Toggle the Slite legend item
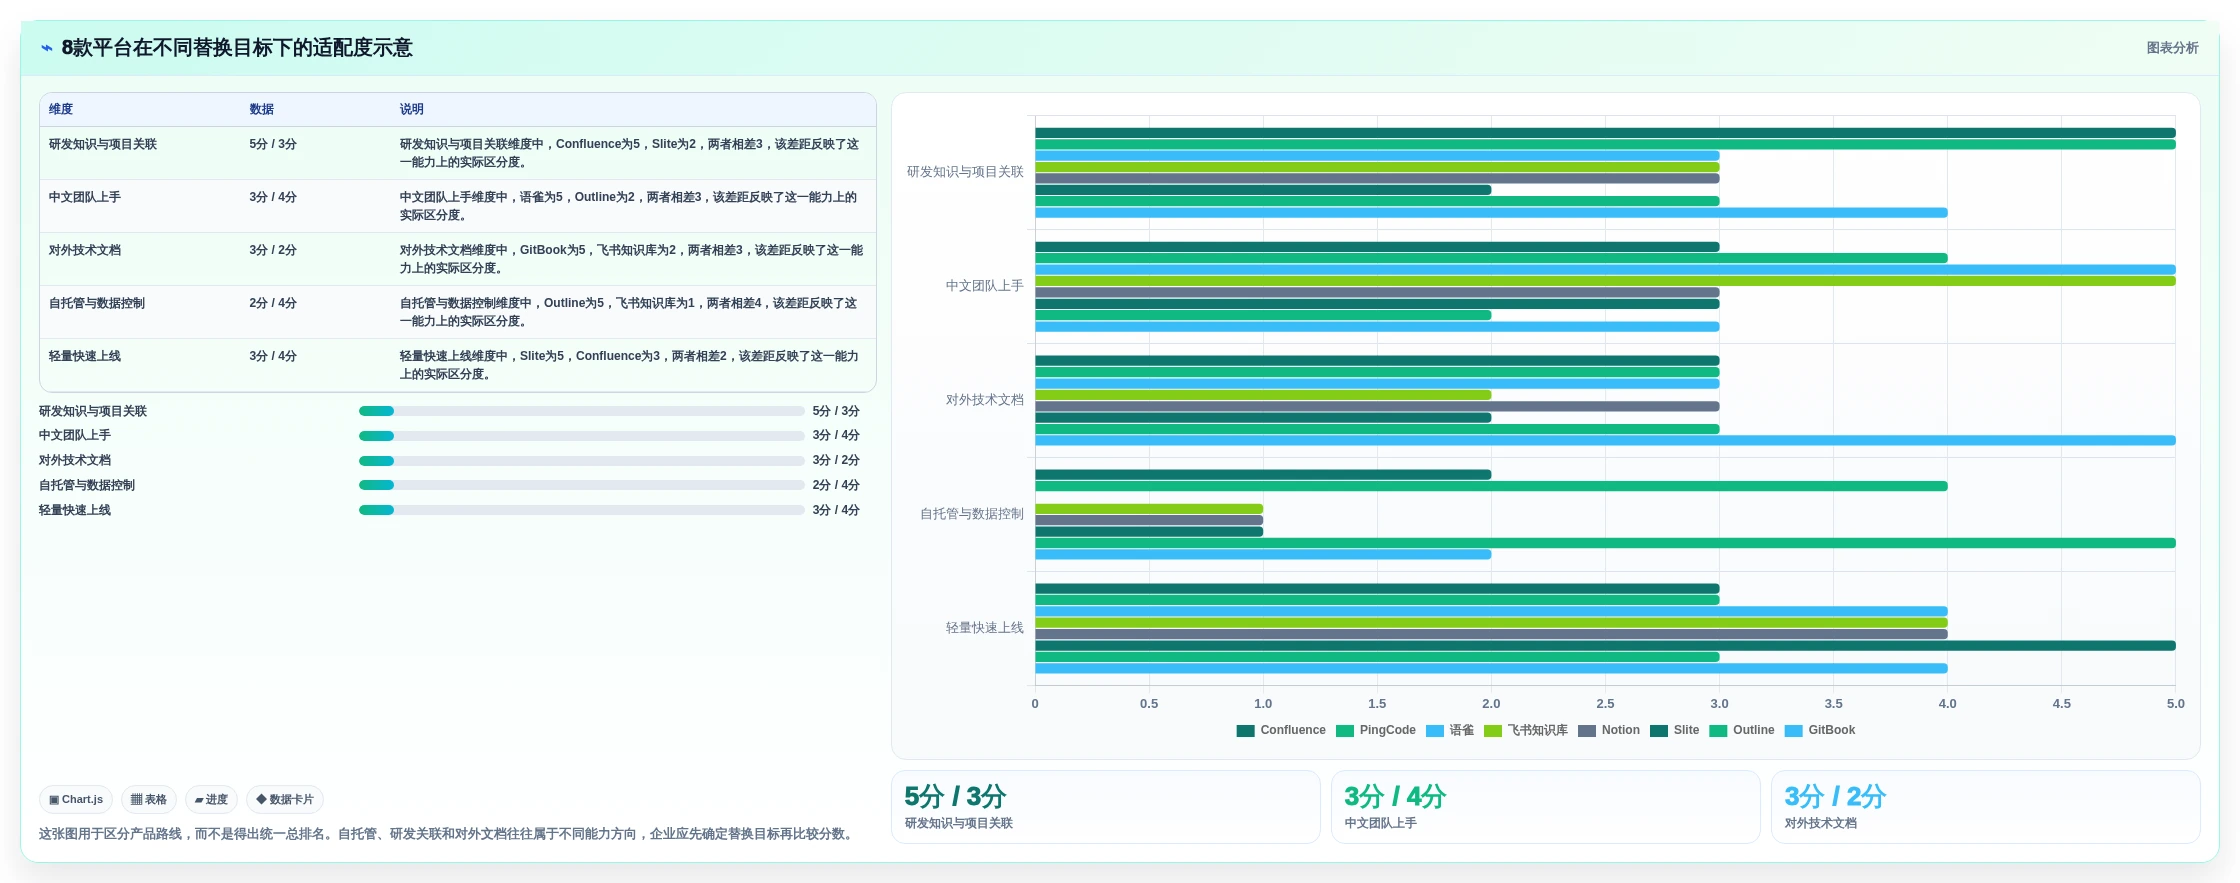 (1675, 731)
